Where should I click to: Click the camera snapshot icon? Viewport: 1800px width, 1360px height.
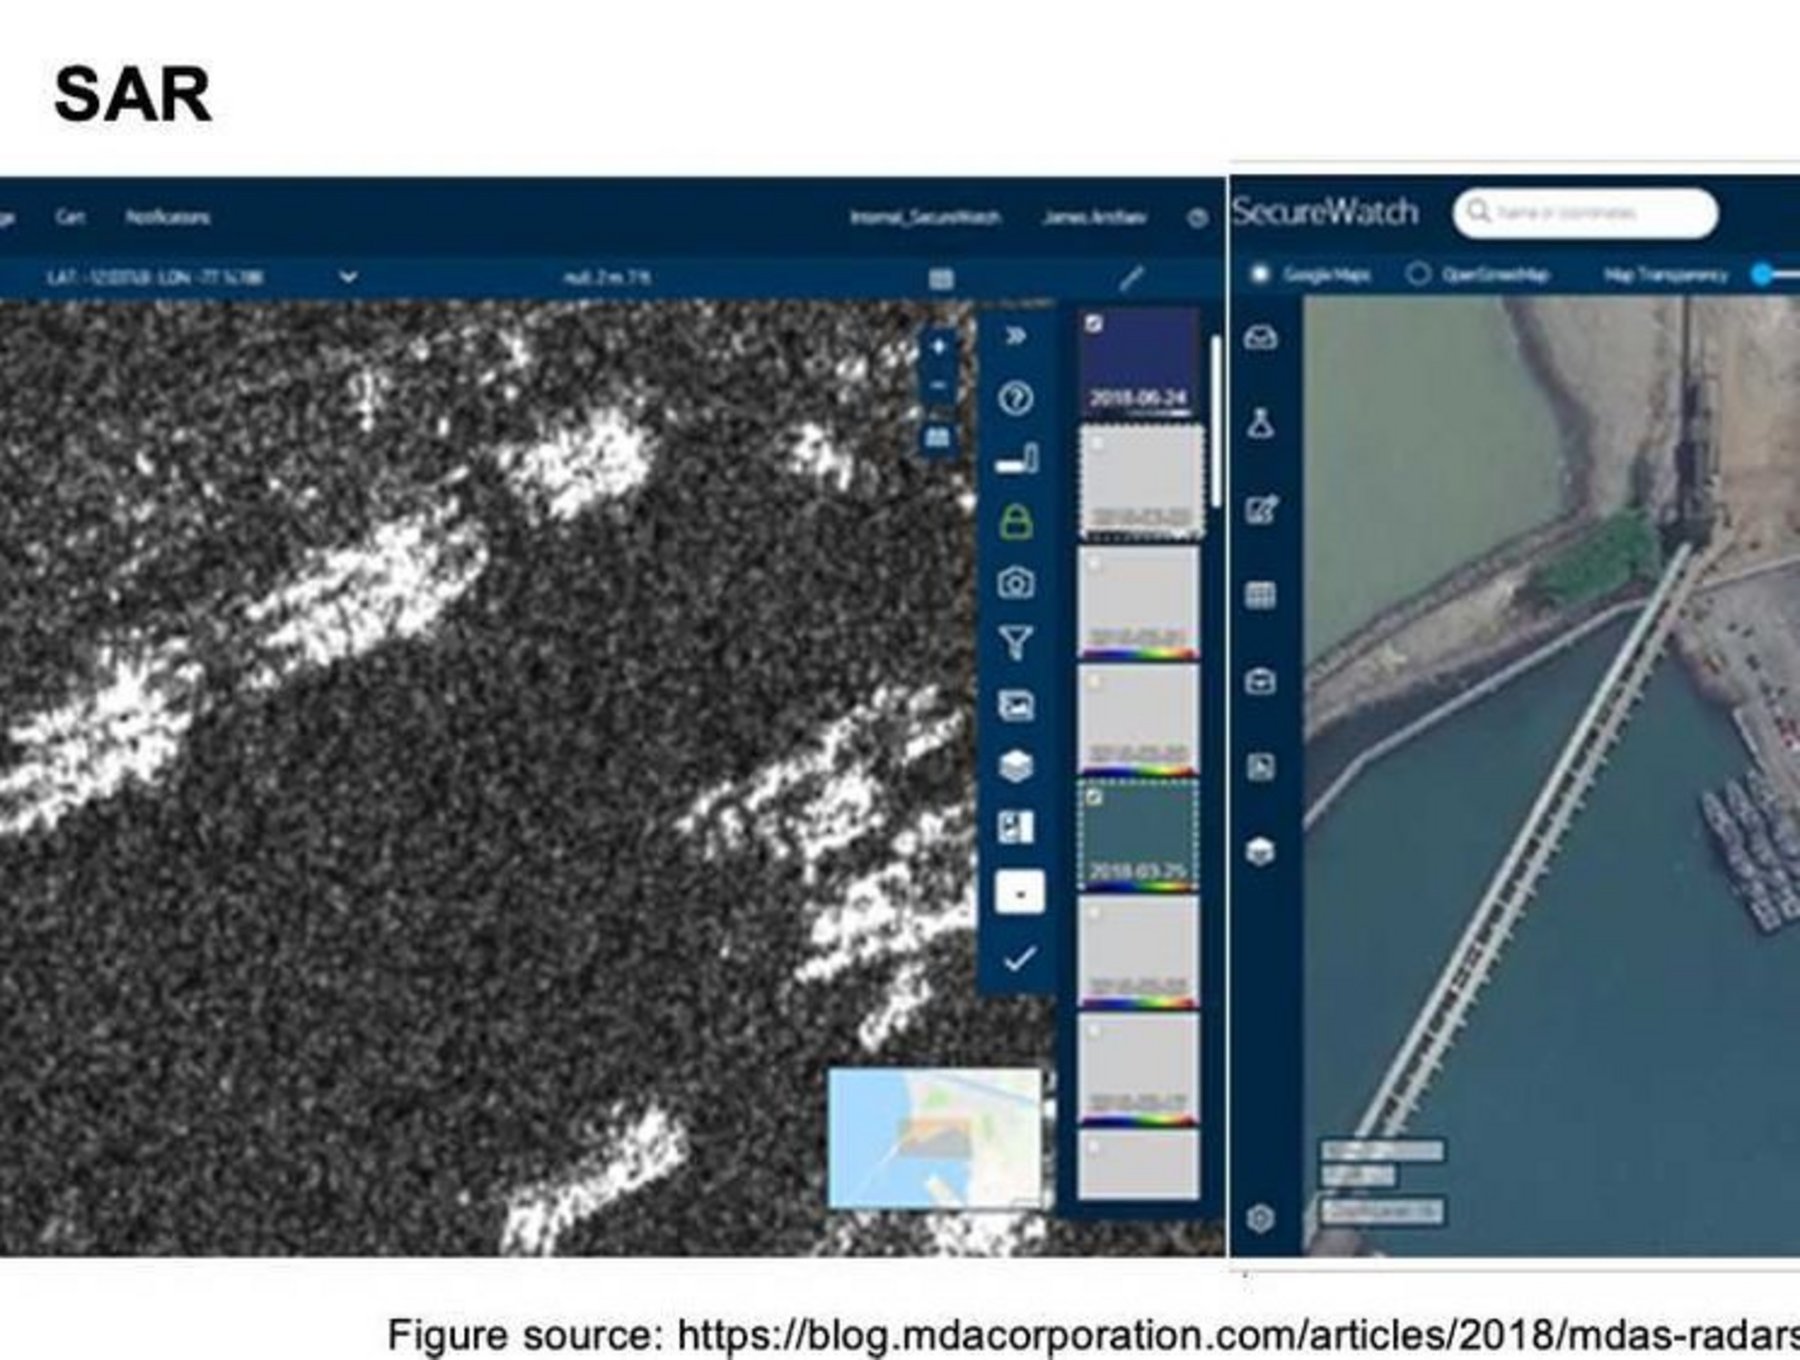(1016, 582)
